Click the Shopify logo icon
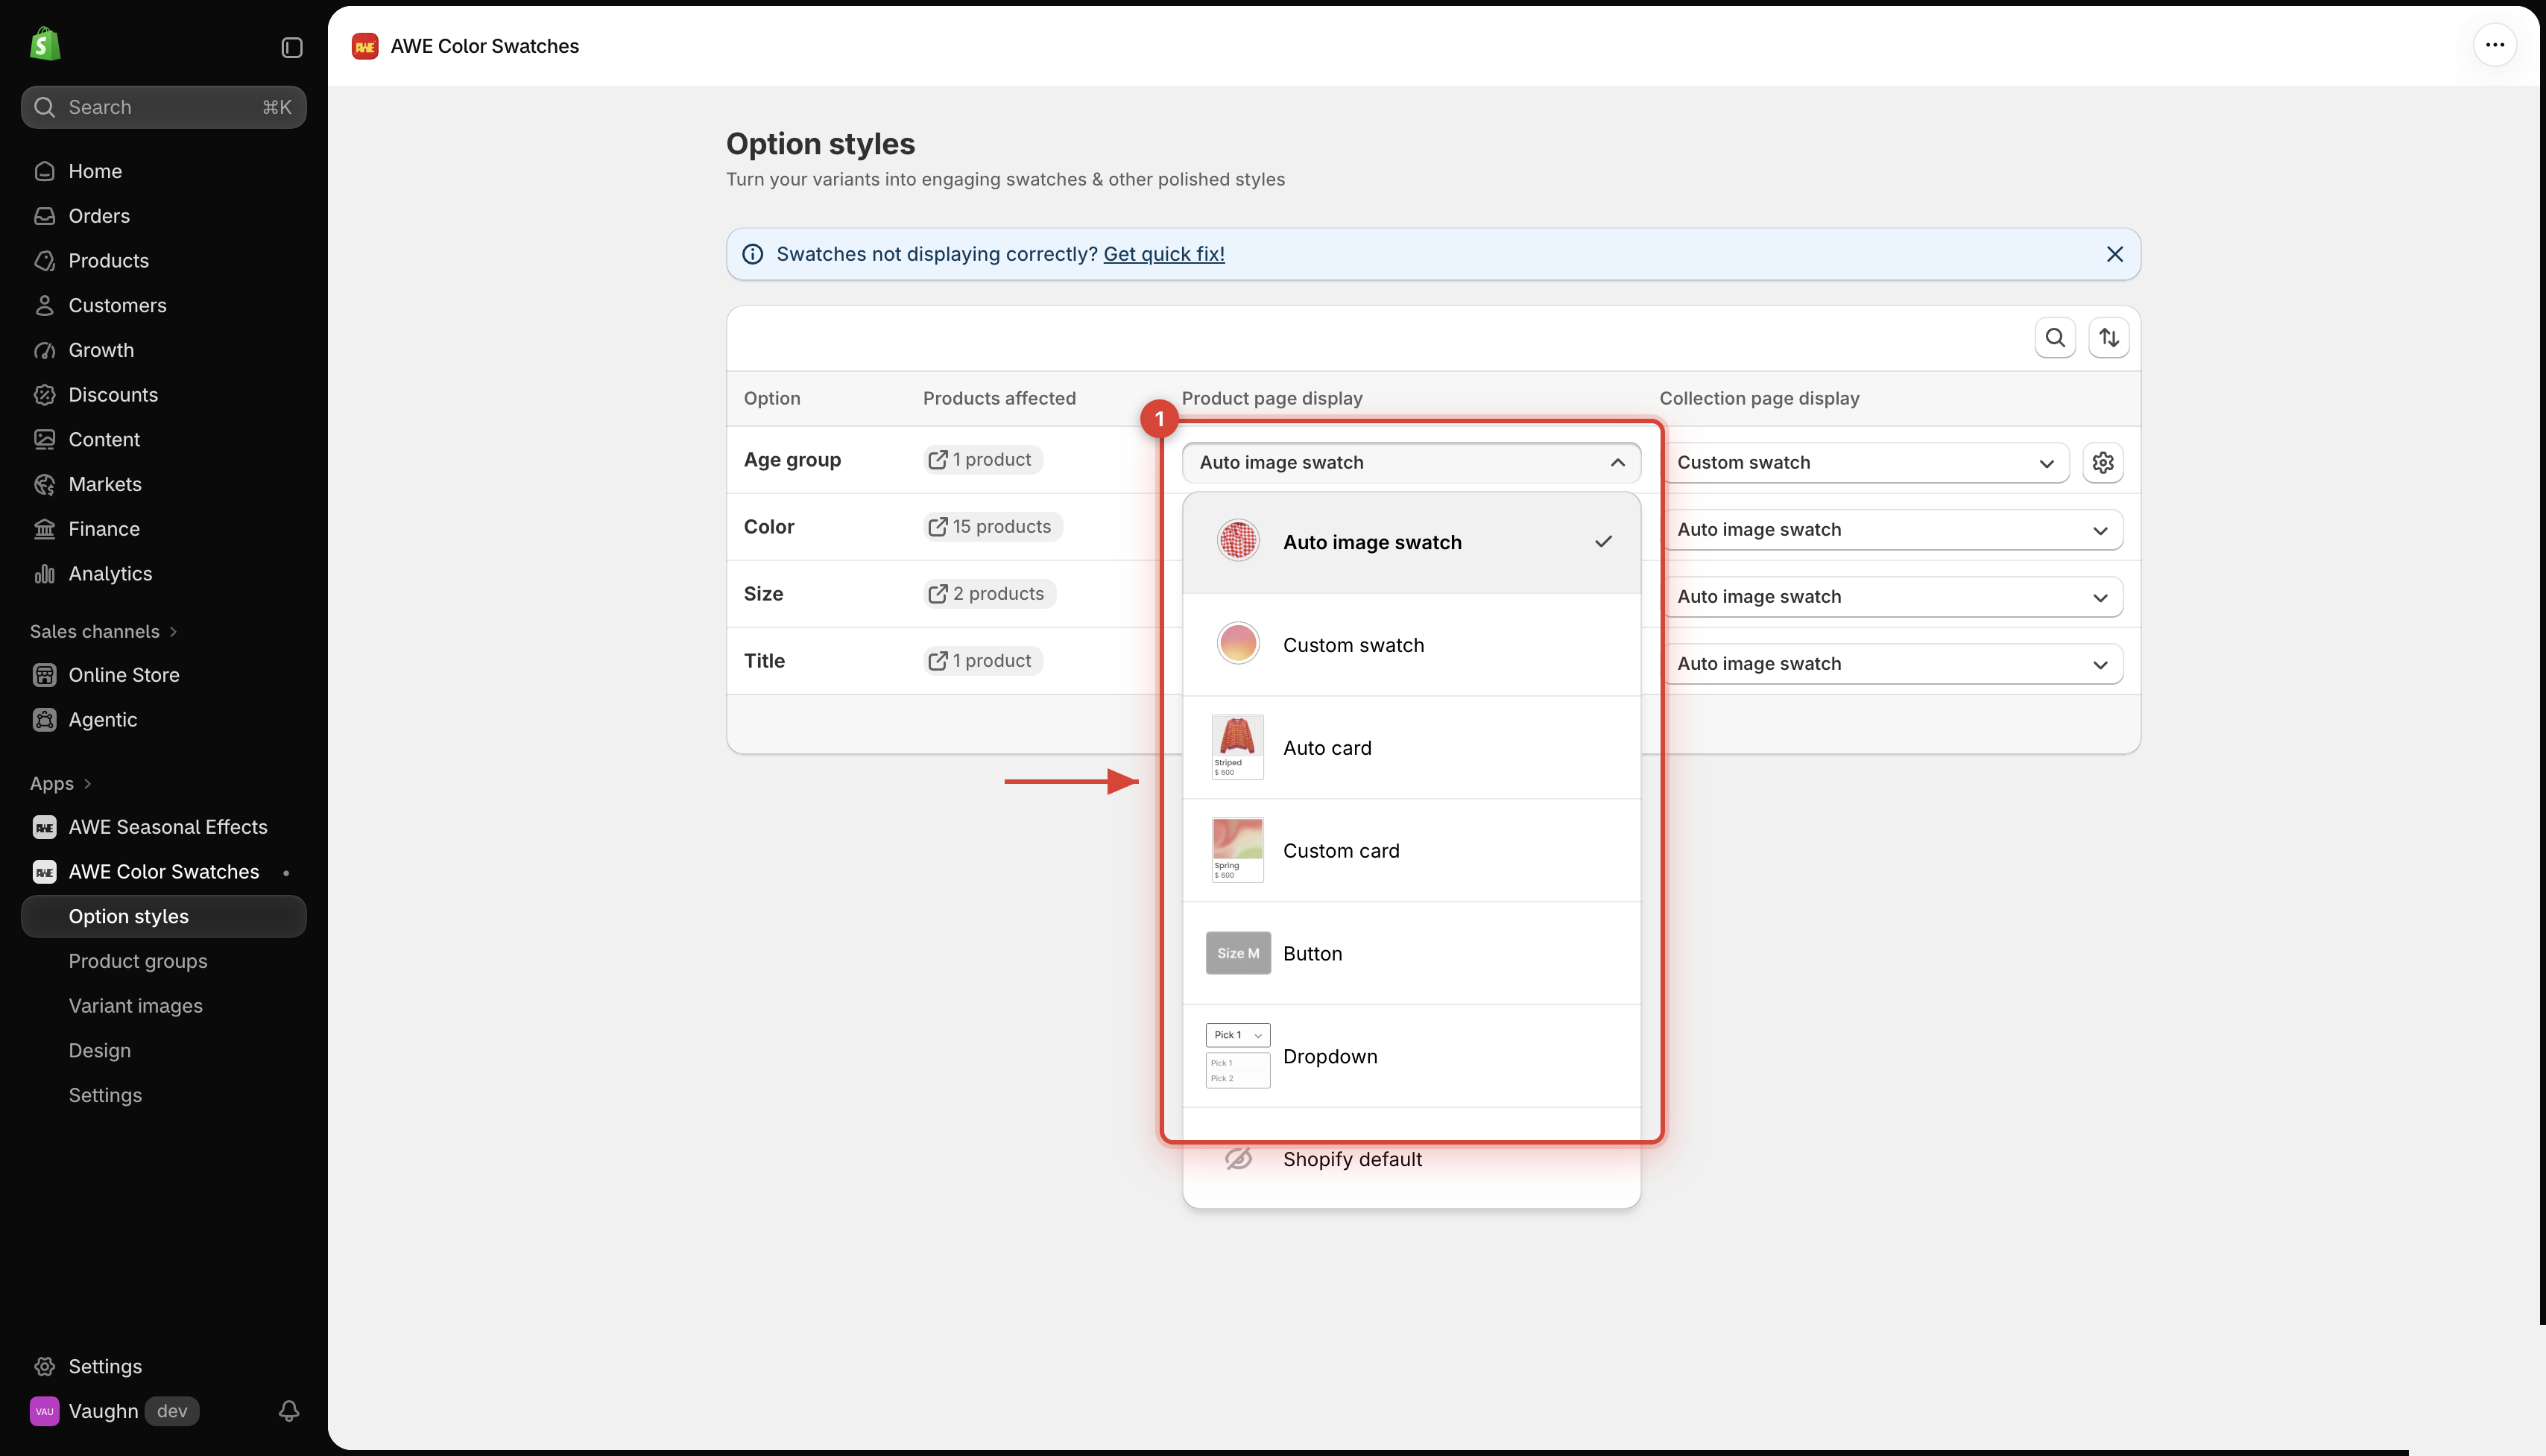The height and width of the screenshot is (1456, 2546). pos(45,45)
